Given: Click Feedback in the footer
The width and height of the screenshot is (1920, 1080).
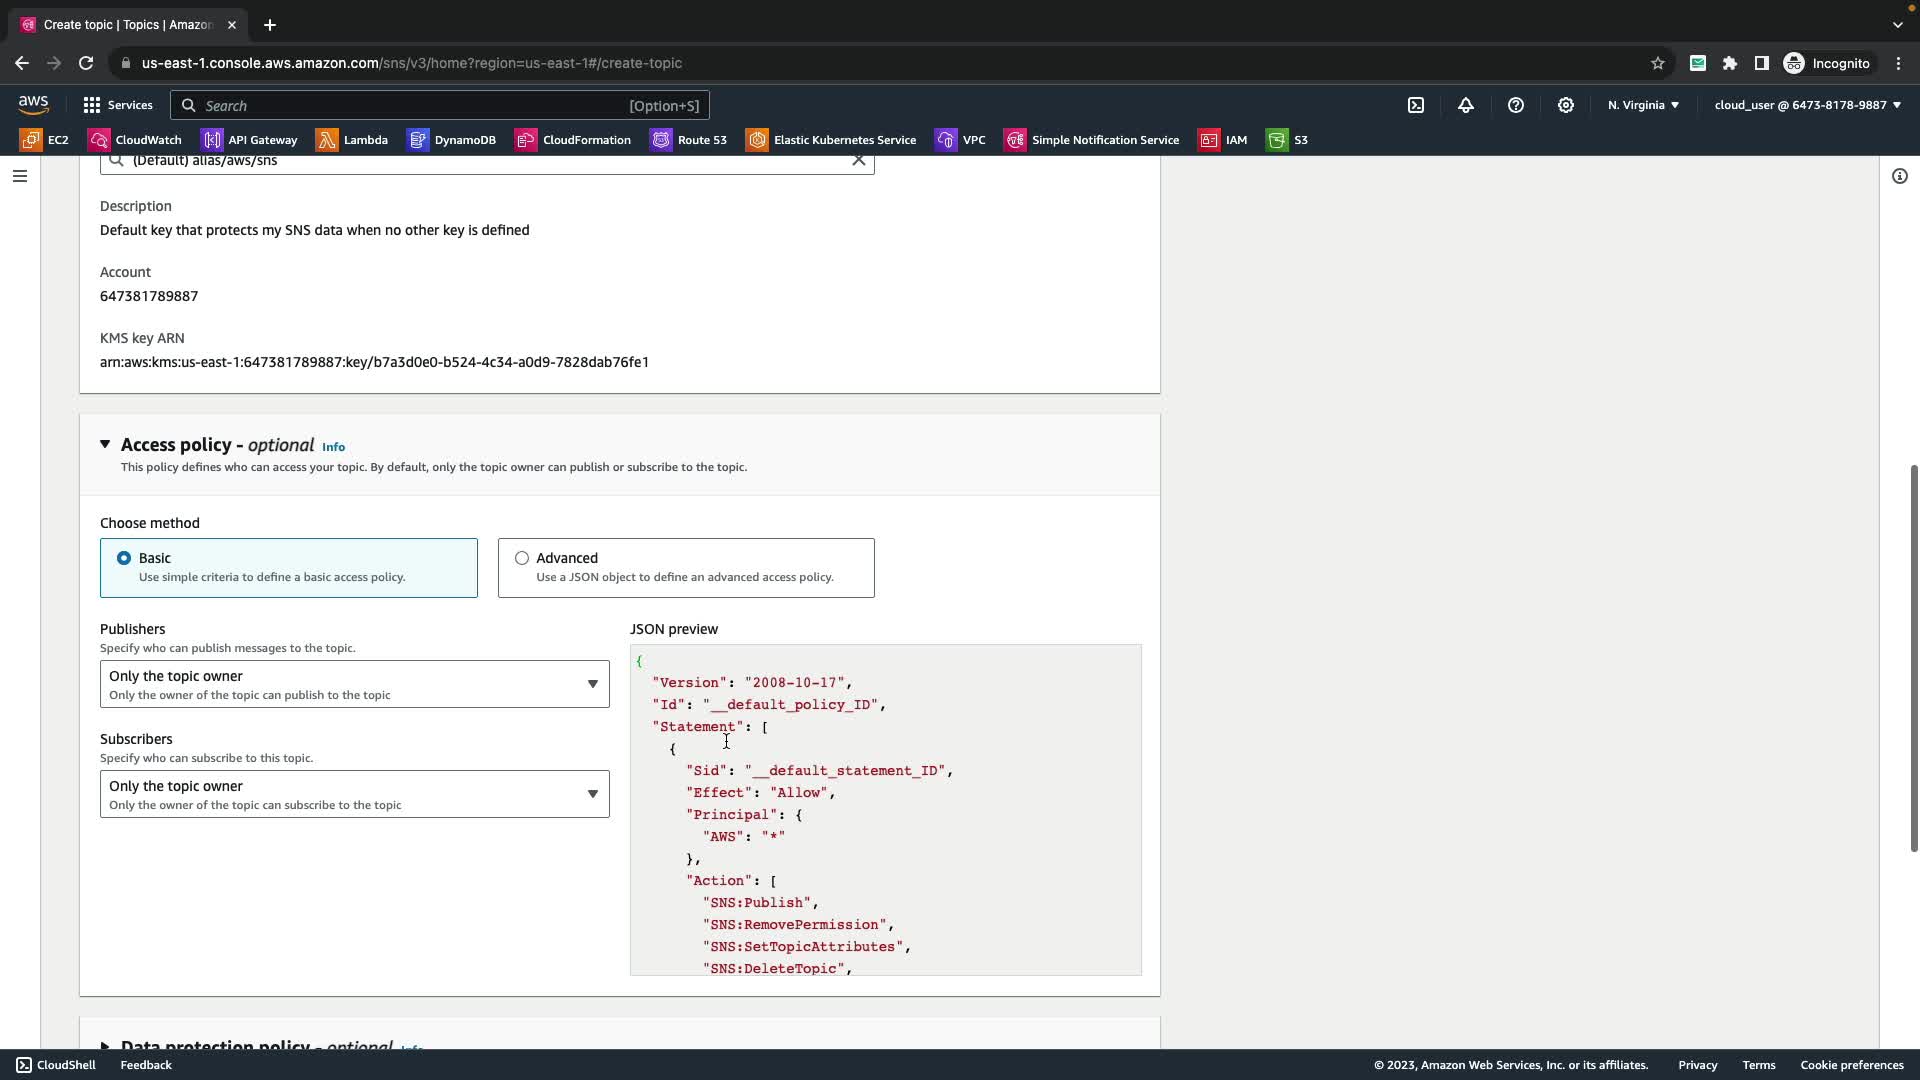Looking at the screenshot, I should [x=146, y=1065].
